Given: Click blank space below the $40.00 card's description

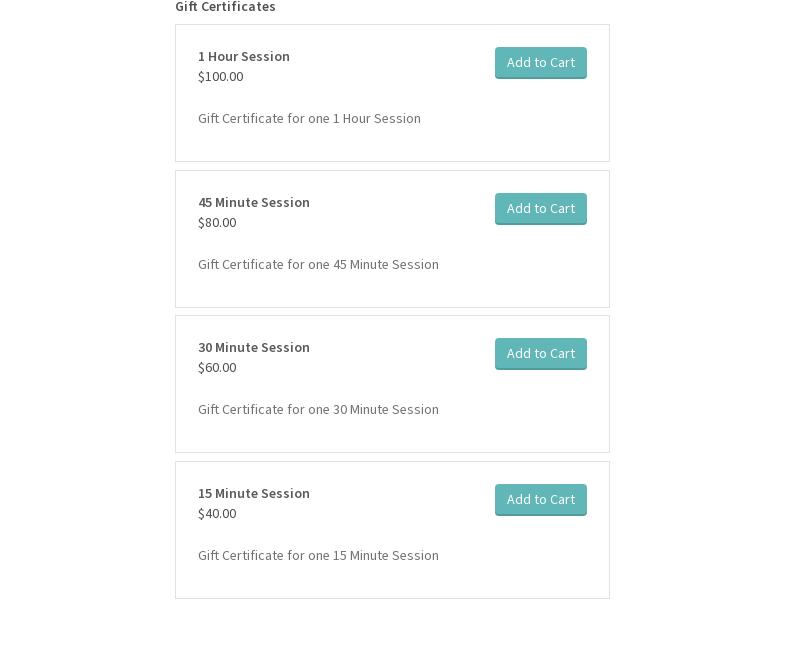Looking at the screenshot, I should pos(392,582).
